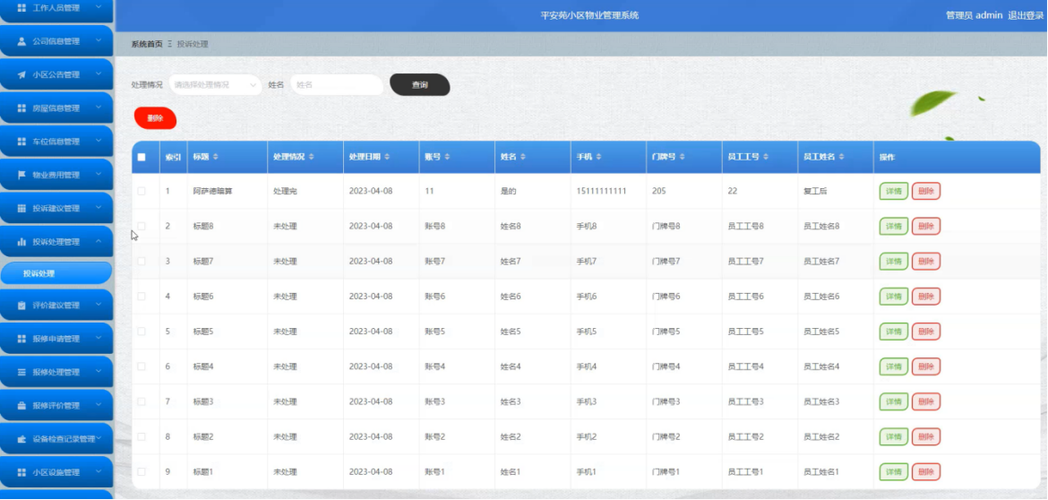Click the 管理员 admin label in header
Viewport: 1048px width, 500px height.
coord(974,15)
